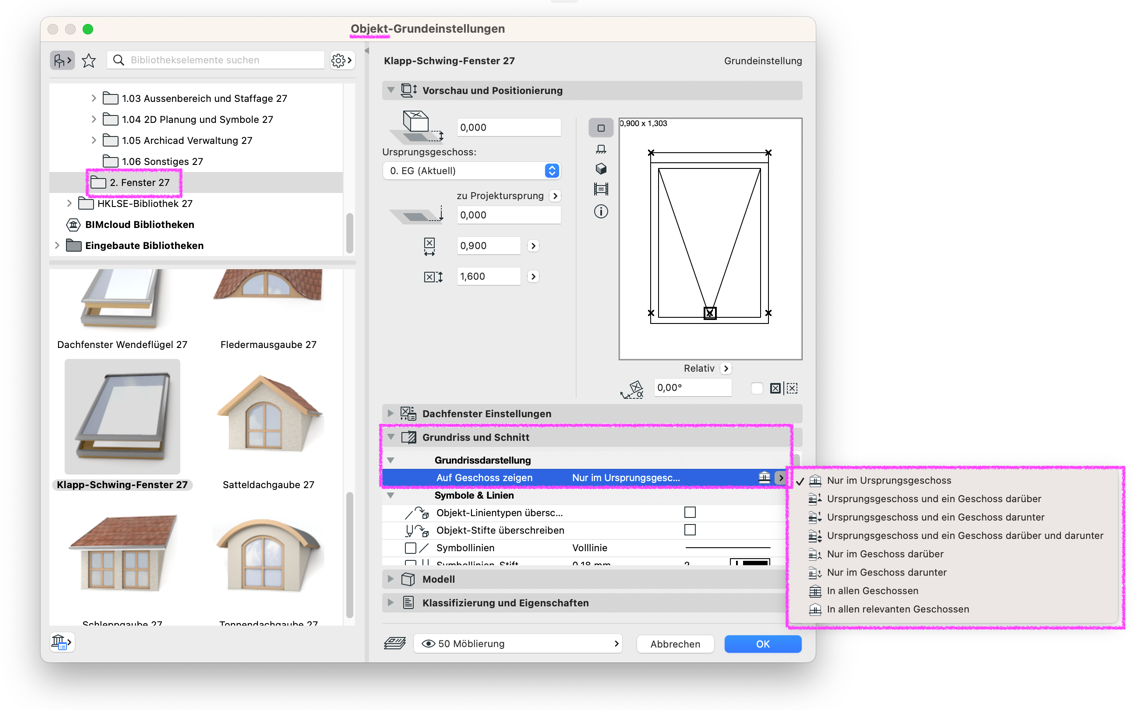Show object info with the info icon
The width and height of the screenshot is (1134, 710).
[601, 212]
